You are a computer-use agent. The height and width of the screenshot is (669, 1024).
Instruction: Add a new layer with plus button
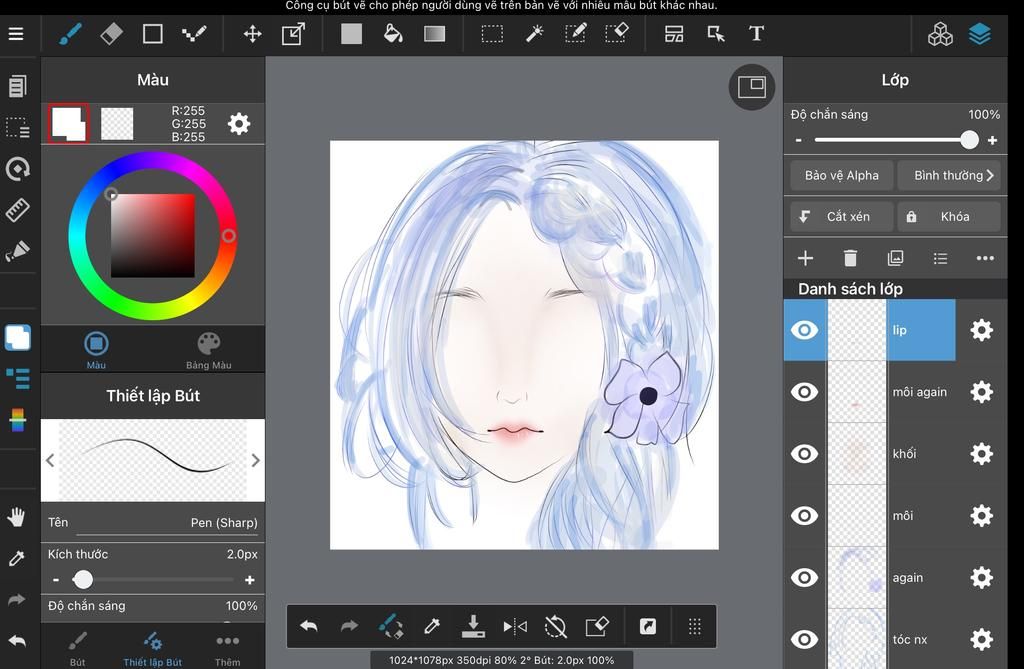click(x=805, y=258)
